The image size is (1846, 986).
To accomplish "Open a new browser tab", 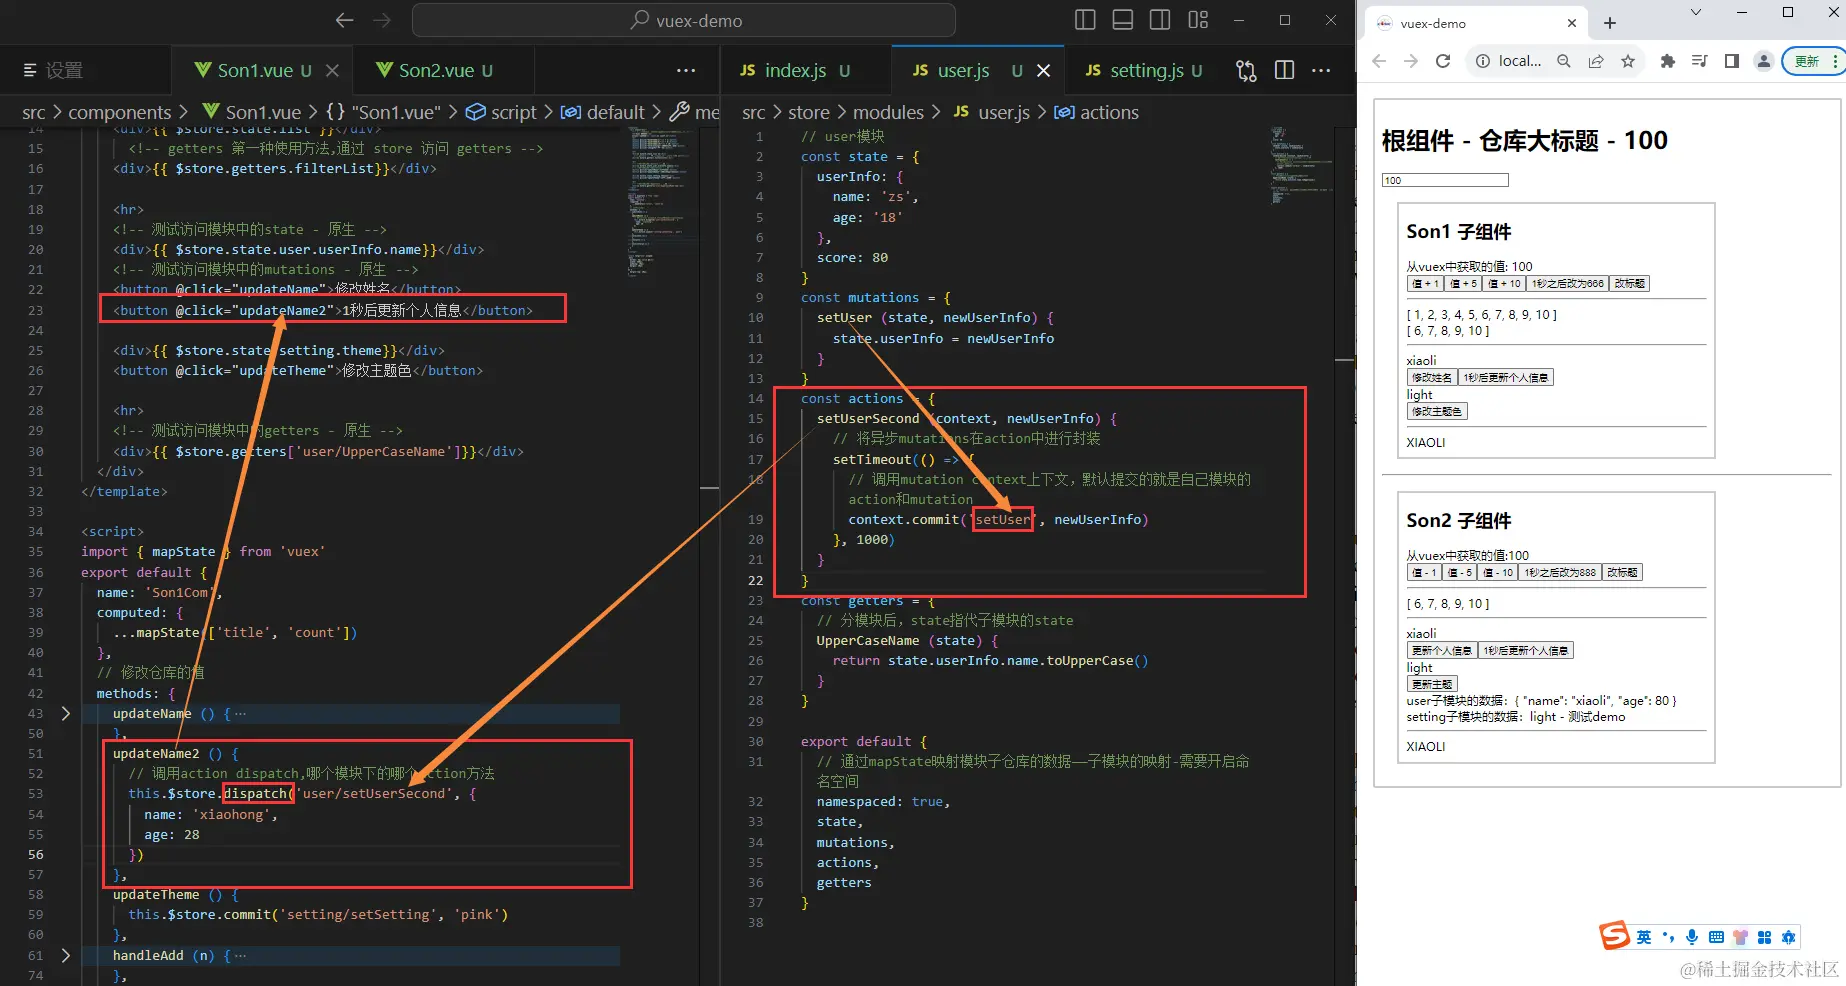I will pos(1610,23).
